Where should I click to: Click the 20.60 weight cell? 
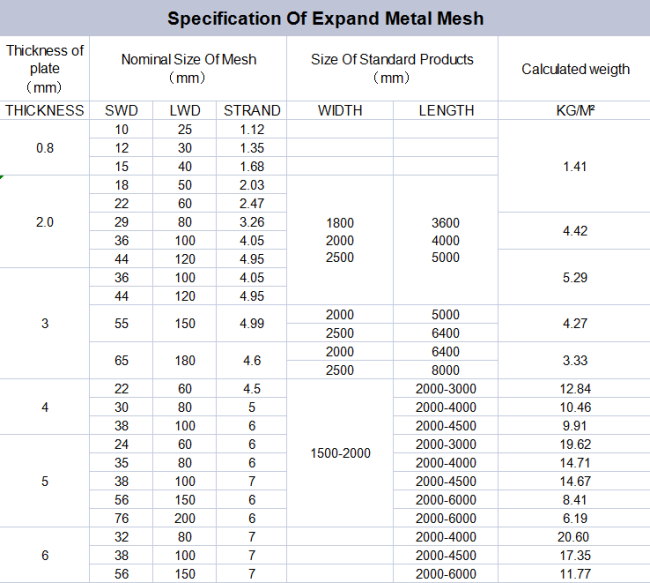tap(575, 537)
